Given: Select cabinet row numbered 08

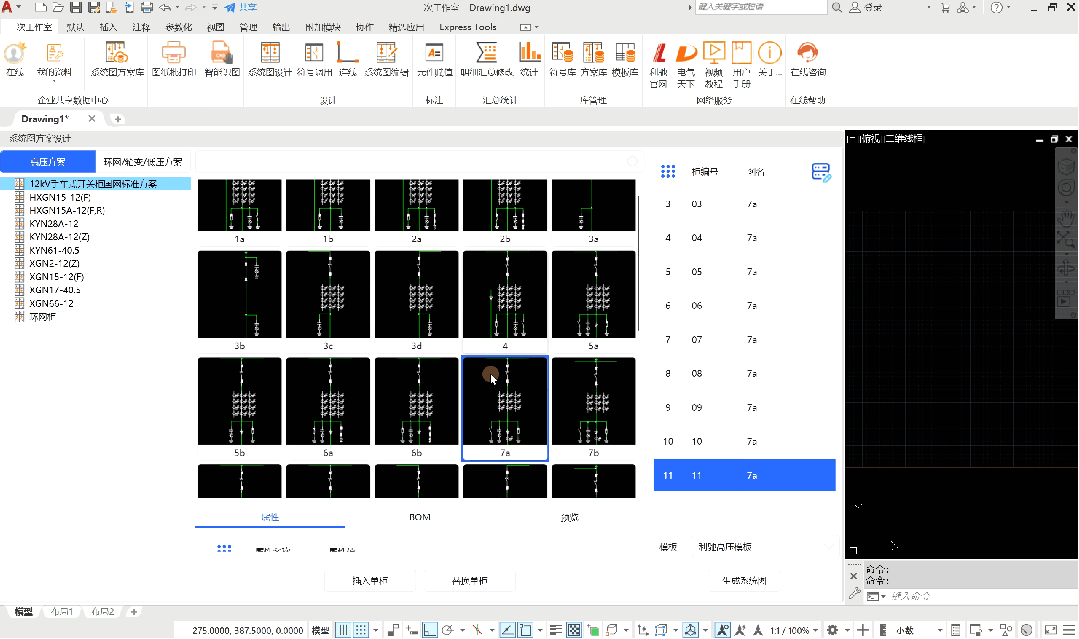Looking at the screenshot, I should click(745, 373).
